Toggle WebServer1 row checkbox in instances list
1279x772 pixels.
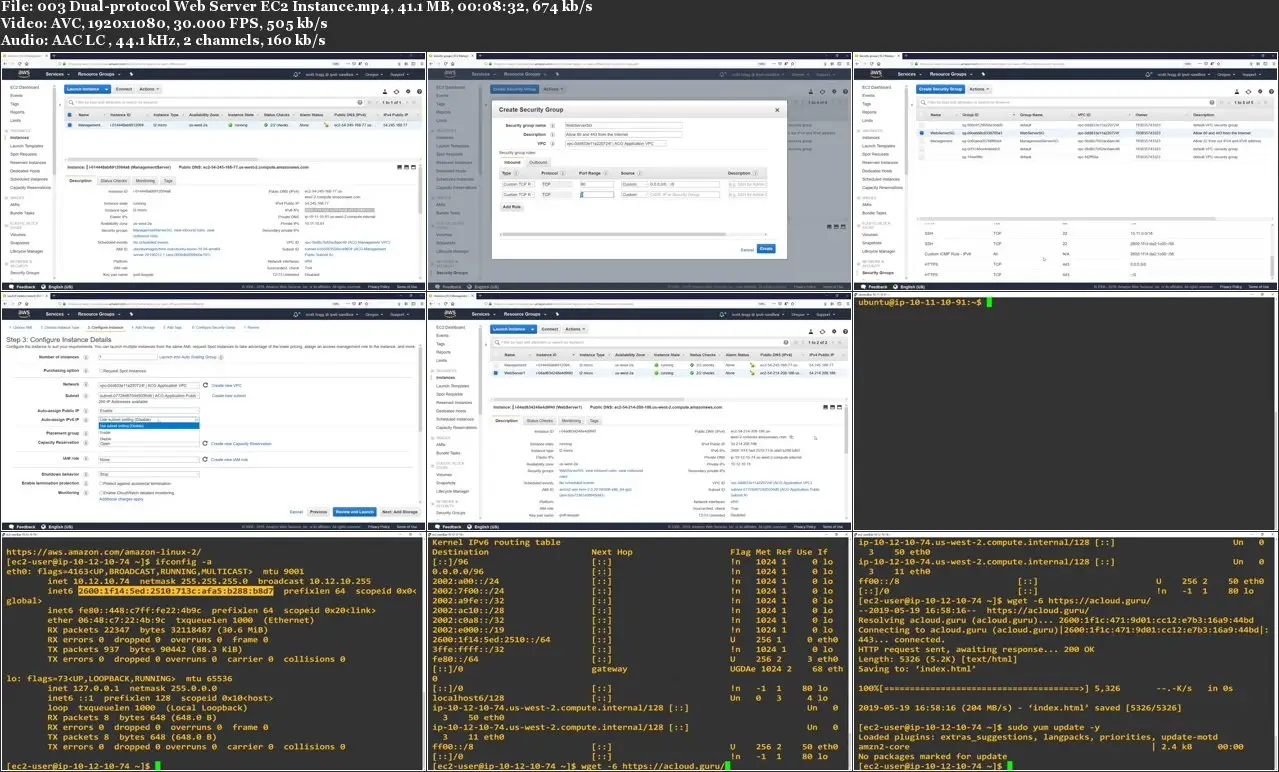coord(496,373)
